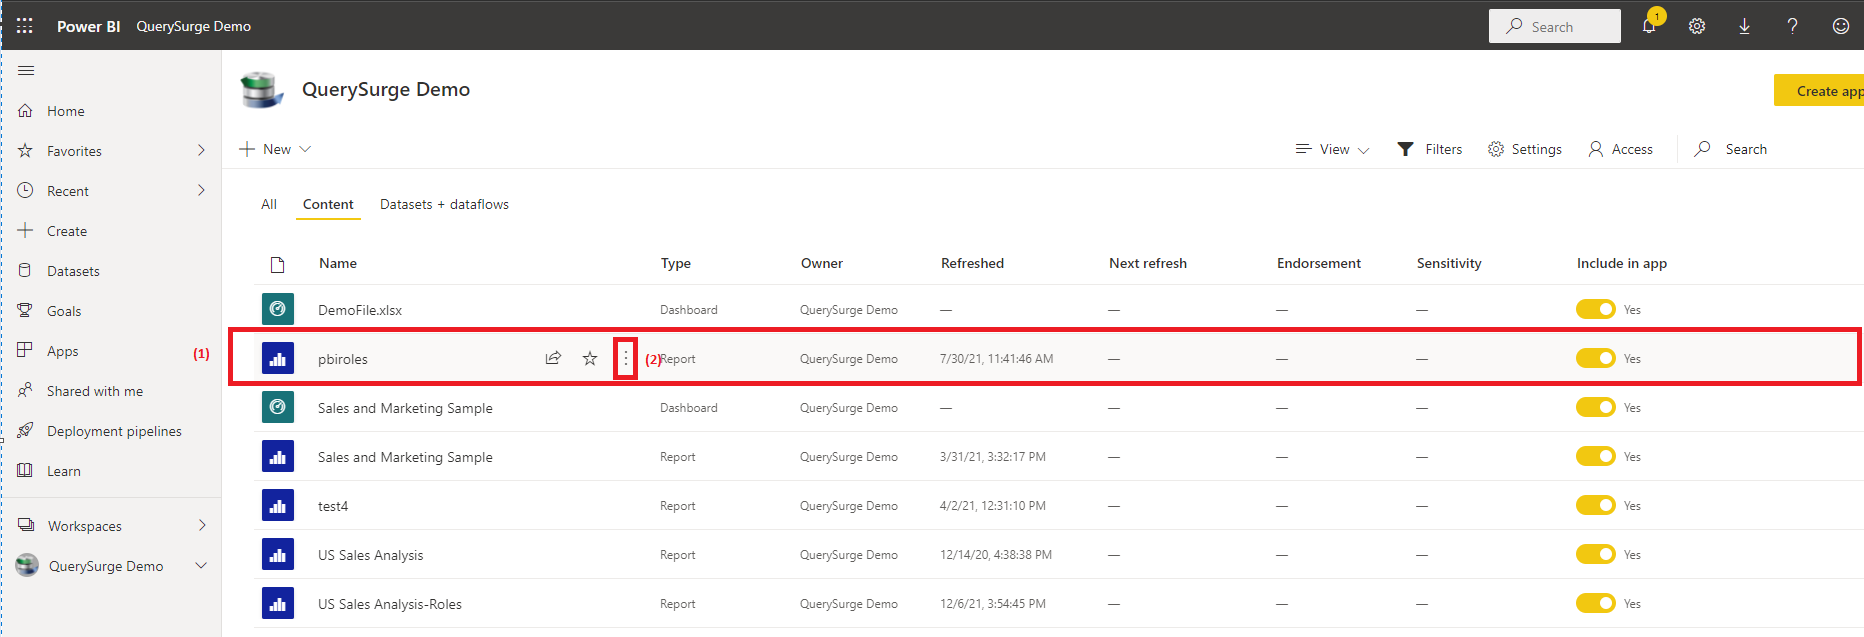
Task: Click the report icon for pbiroles
Action: click(x=278, y=358)
